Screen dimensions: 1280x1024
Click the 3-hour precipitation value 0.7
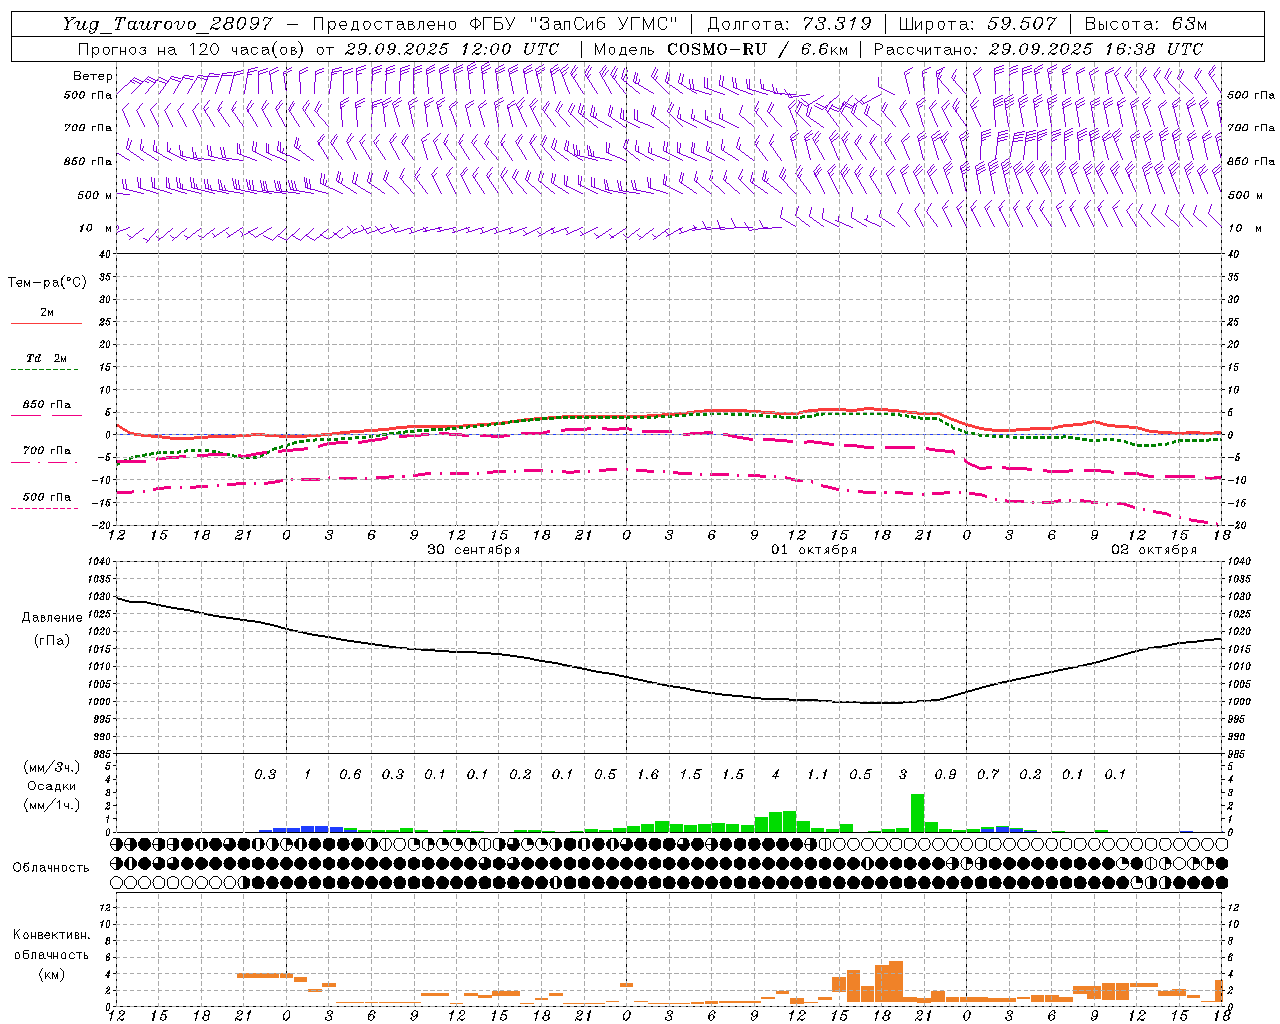click(x=988, y=774)
